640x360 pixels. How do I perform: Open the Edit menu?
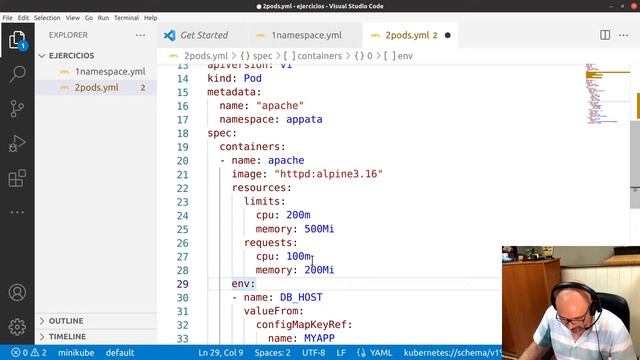coord(23,18)
